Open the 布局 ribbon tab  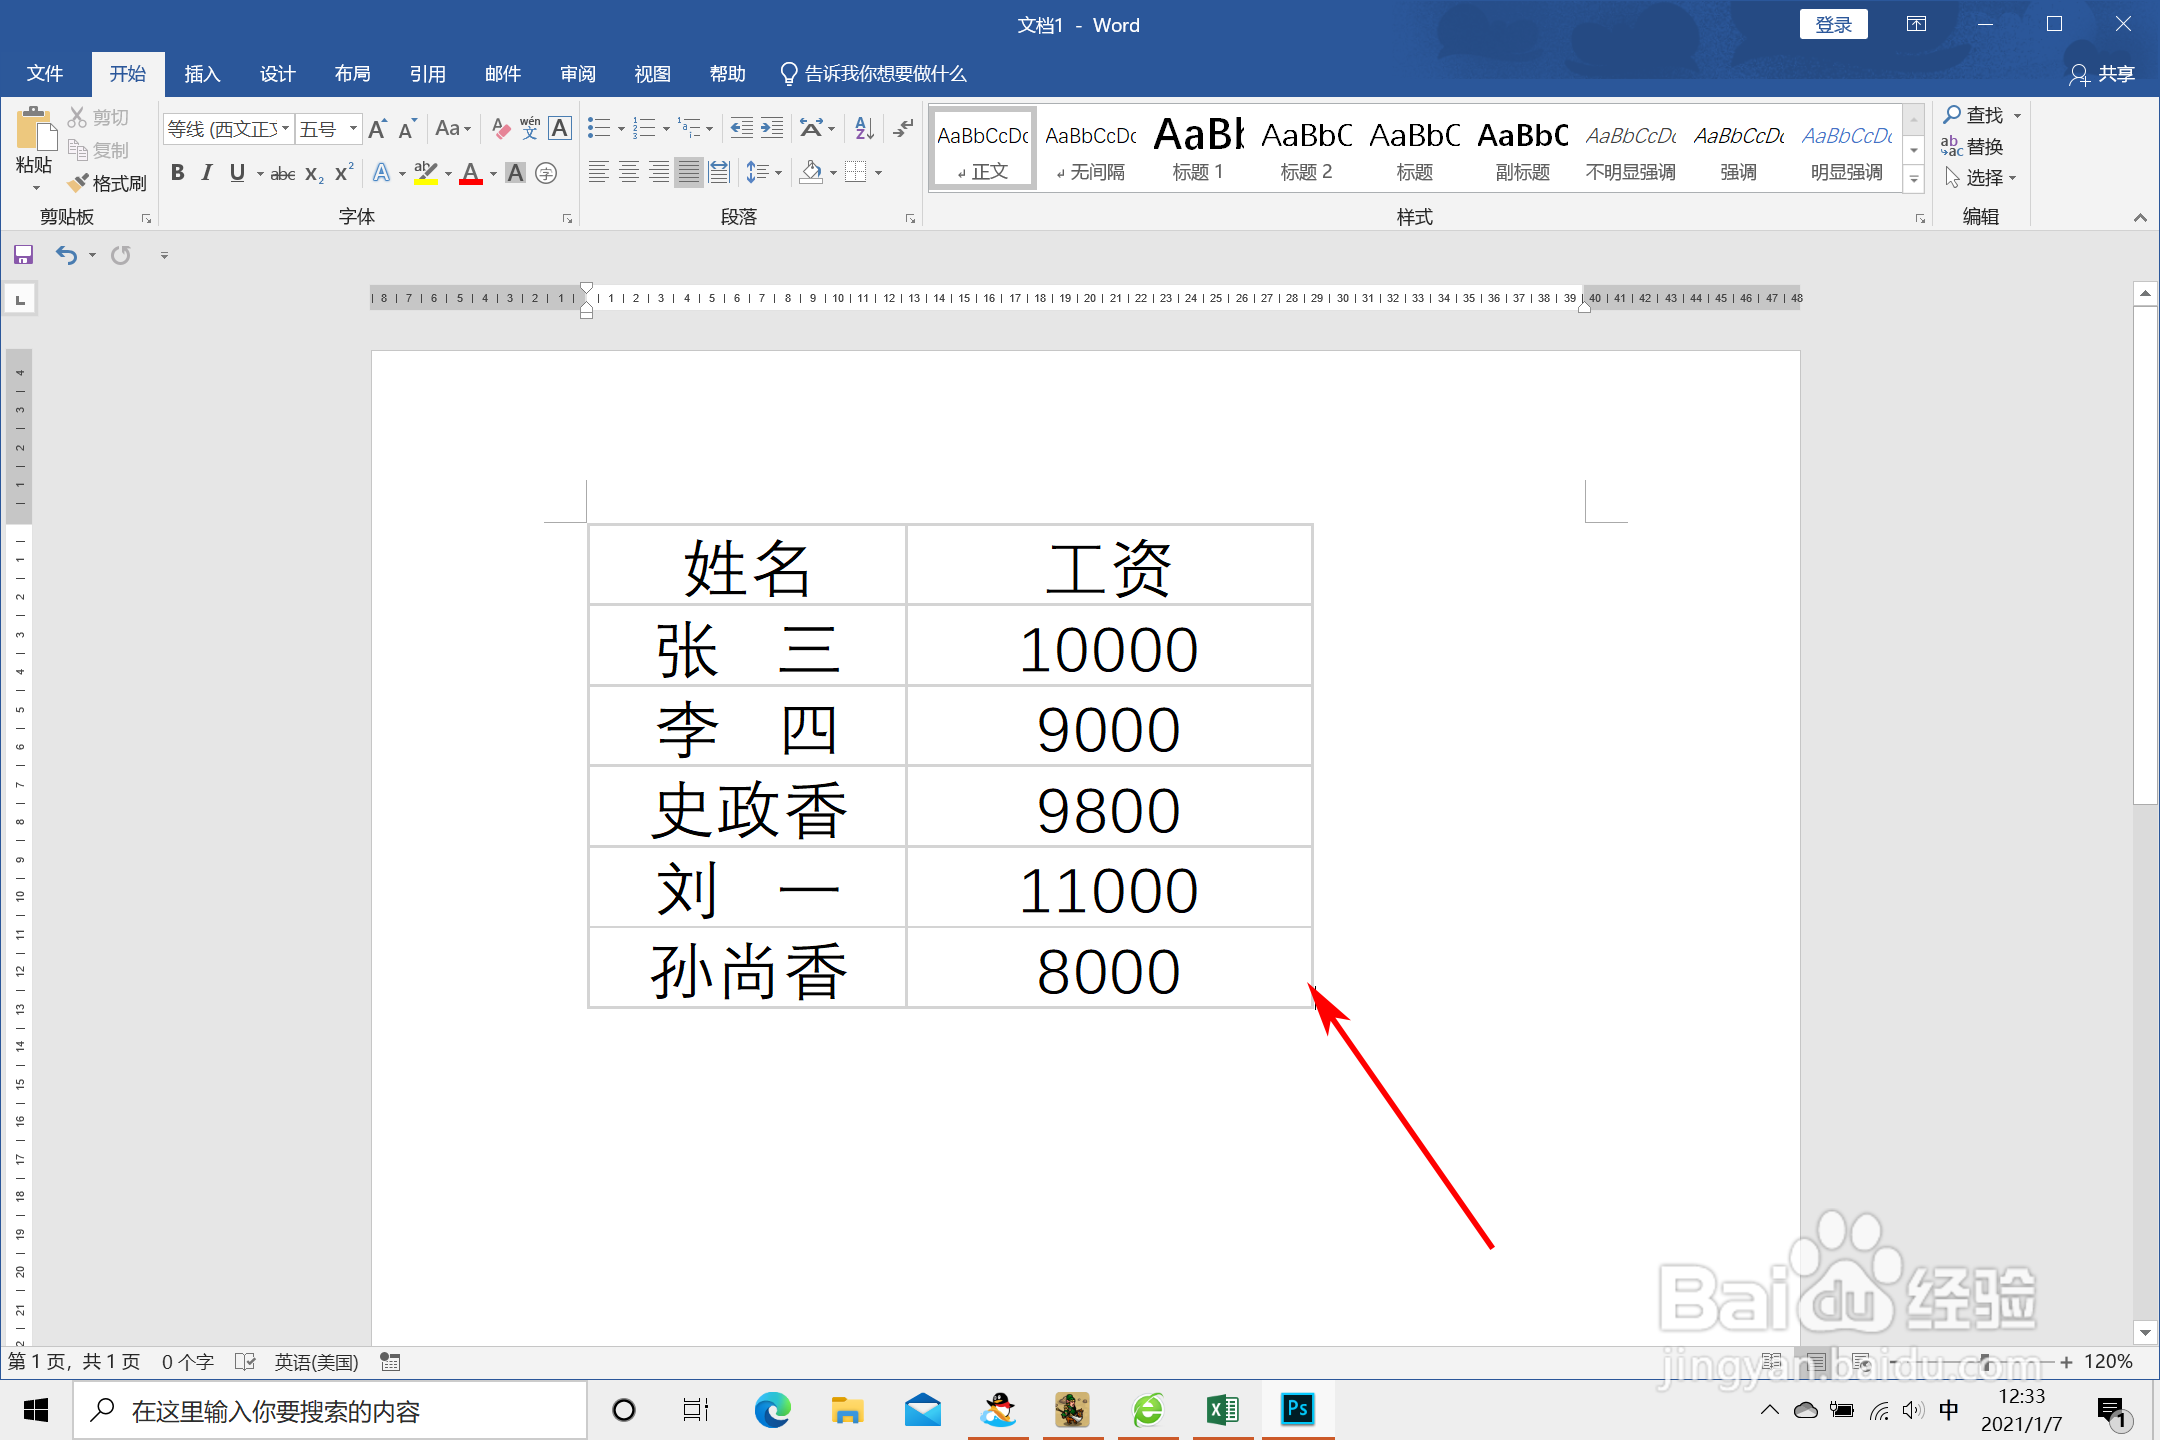(x=352, y=74)
